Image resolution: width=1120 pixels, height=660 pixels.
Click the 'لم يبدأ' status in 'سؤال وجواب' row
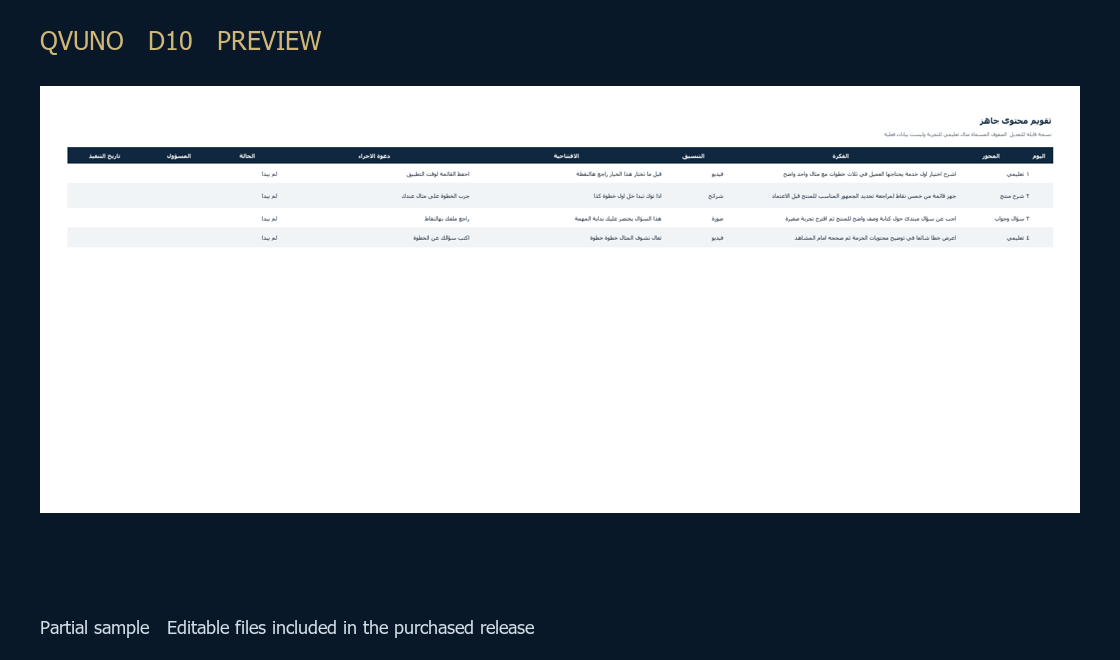pyautogui.click(x=269, y=219)
